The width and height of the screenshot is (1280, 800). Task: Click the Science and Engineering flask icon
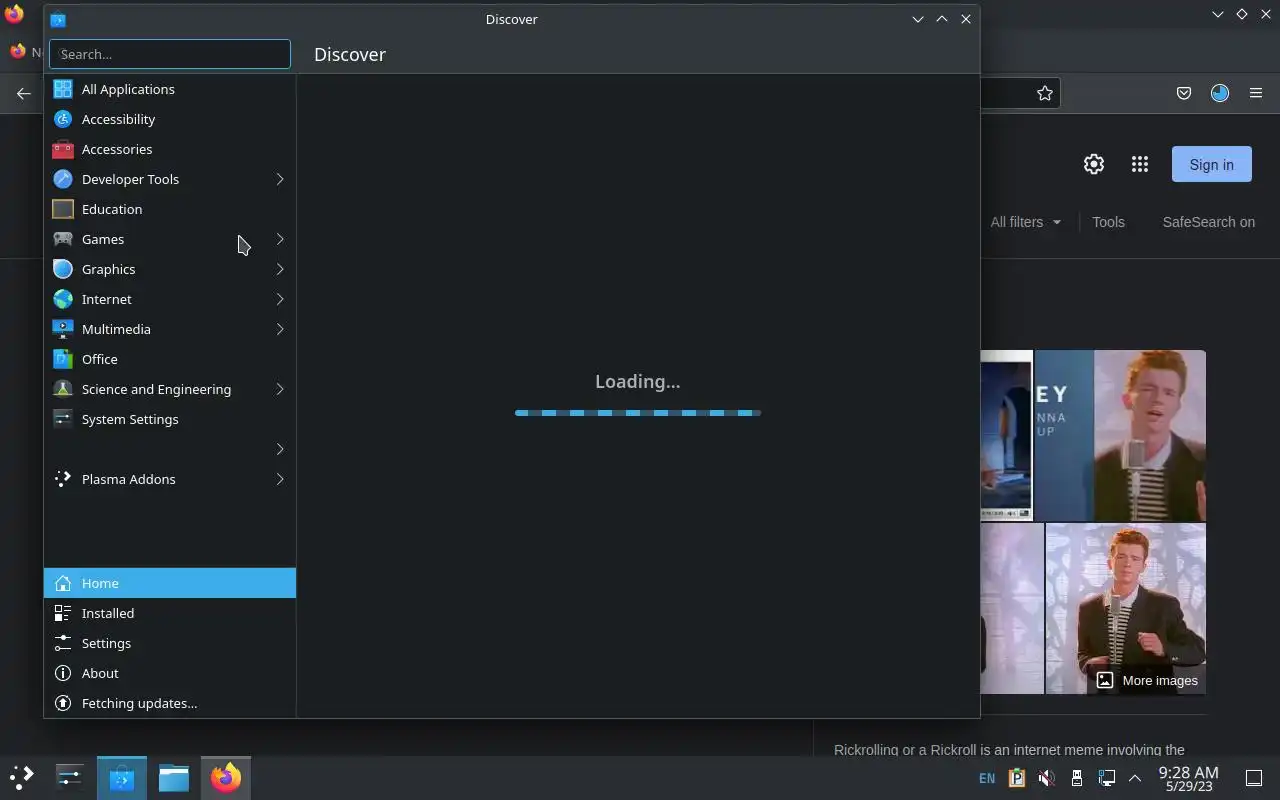click(63, 389)
